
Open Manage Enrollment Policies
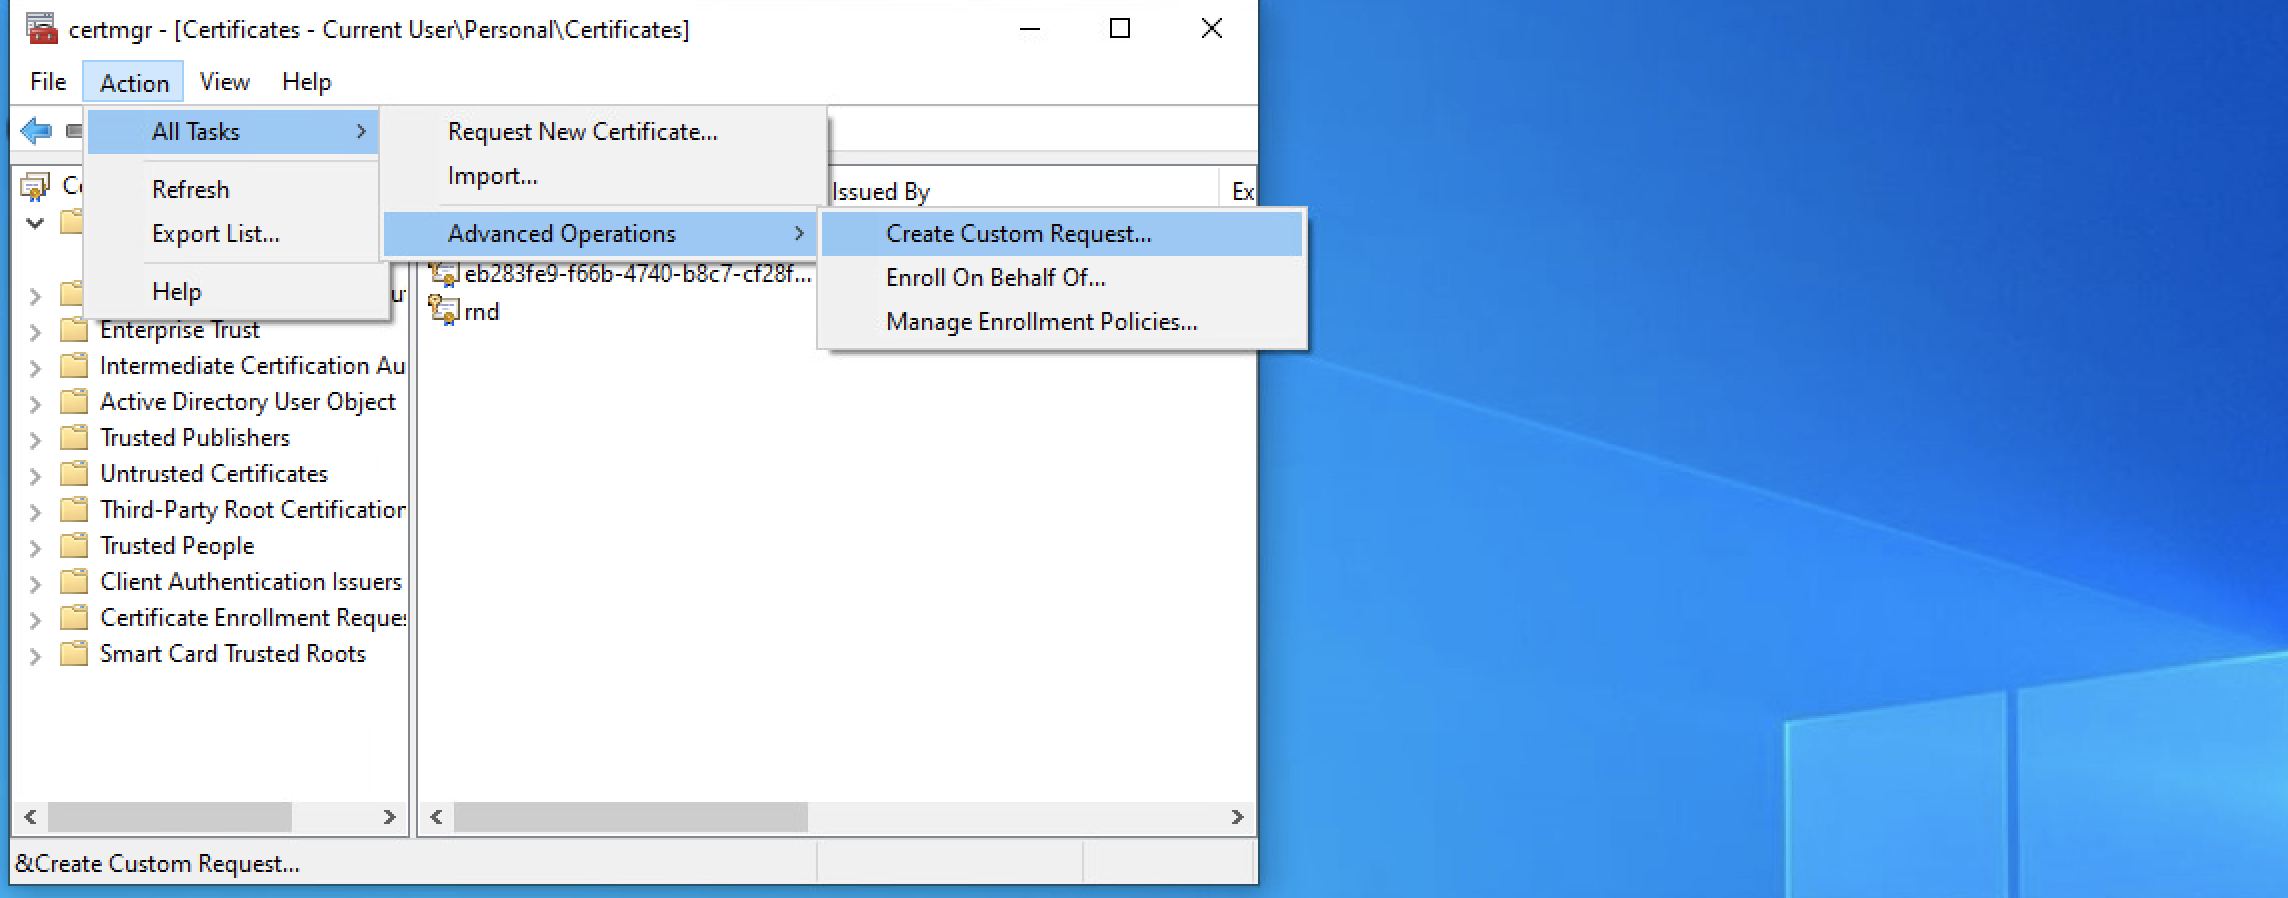(1041, 322)
